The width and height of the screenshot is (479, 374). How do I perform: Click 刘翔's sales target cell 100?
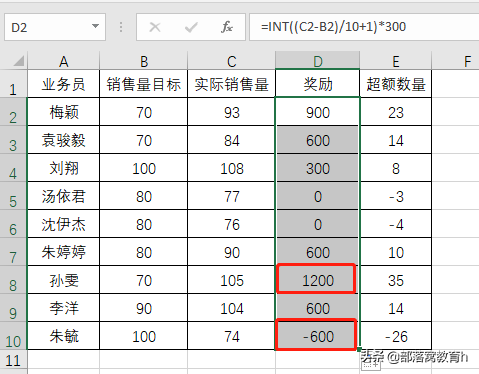(144, 168)
